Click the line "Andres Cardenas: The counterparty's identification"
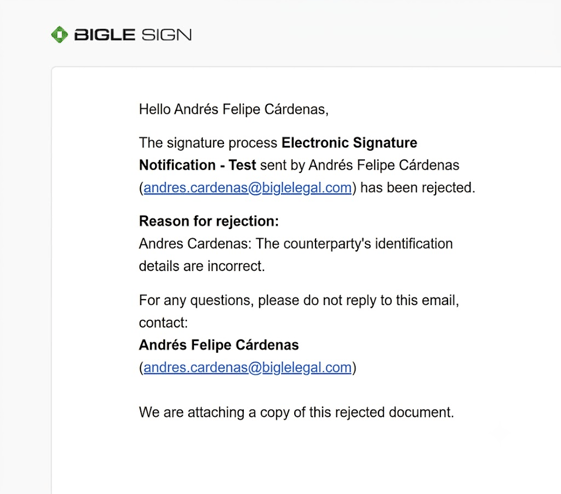Viewport: 561px width, 494px height. click(x=296, y=244)
